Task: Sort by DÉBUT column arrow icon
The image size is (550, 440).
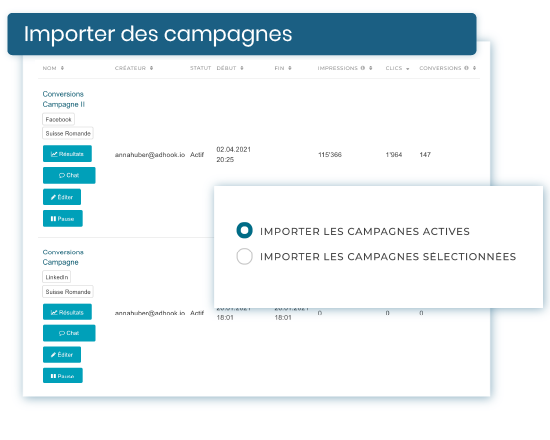Action: click(242, 68)
